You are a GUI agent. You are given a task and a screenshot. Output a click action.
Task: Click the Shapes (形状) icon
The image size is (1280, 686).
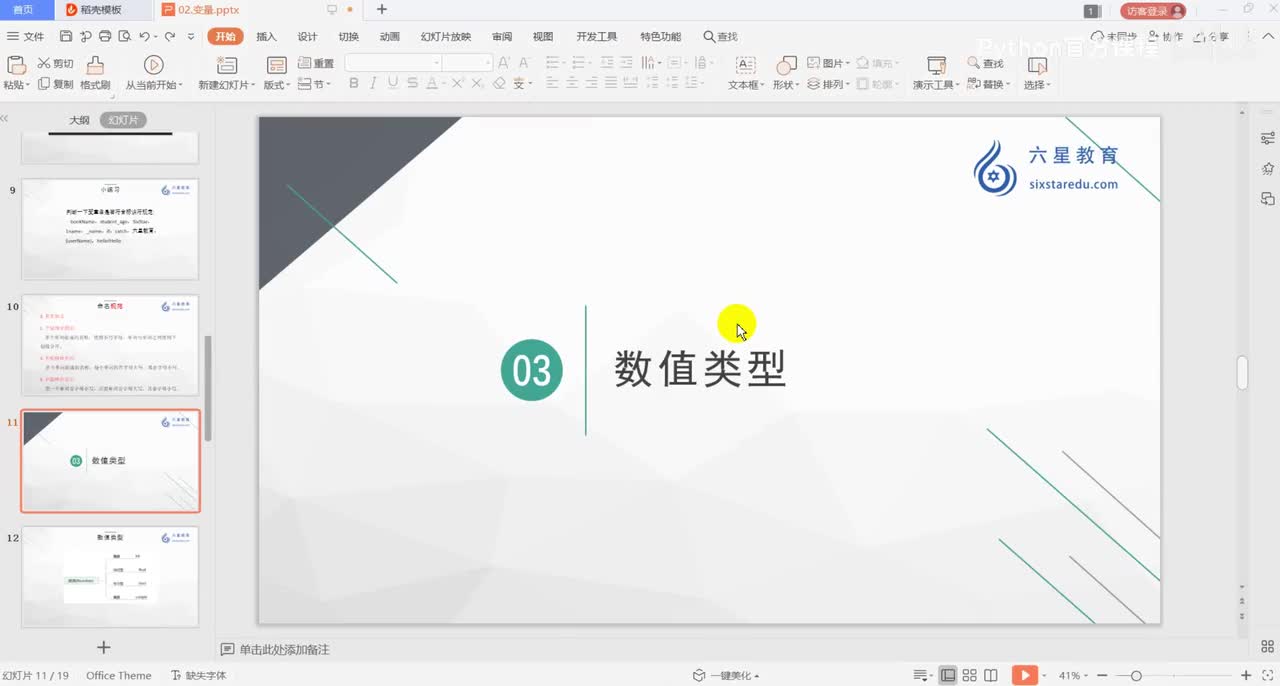(787, 65)
